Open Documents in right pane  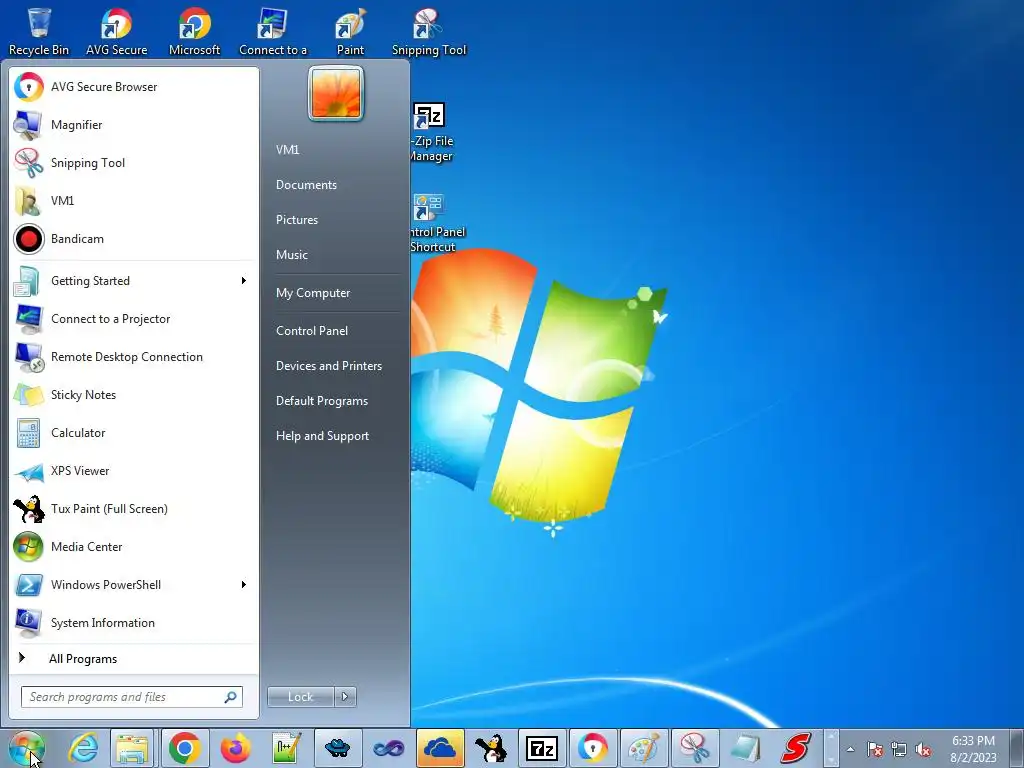pos(306,185)
